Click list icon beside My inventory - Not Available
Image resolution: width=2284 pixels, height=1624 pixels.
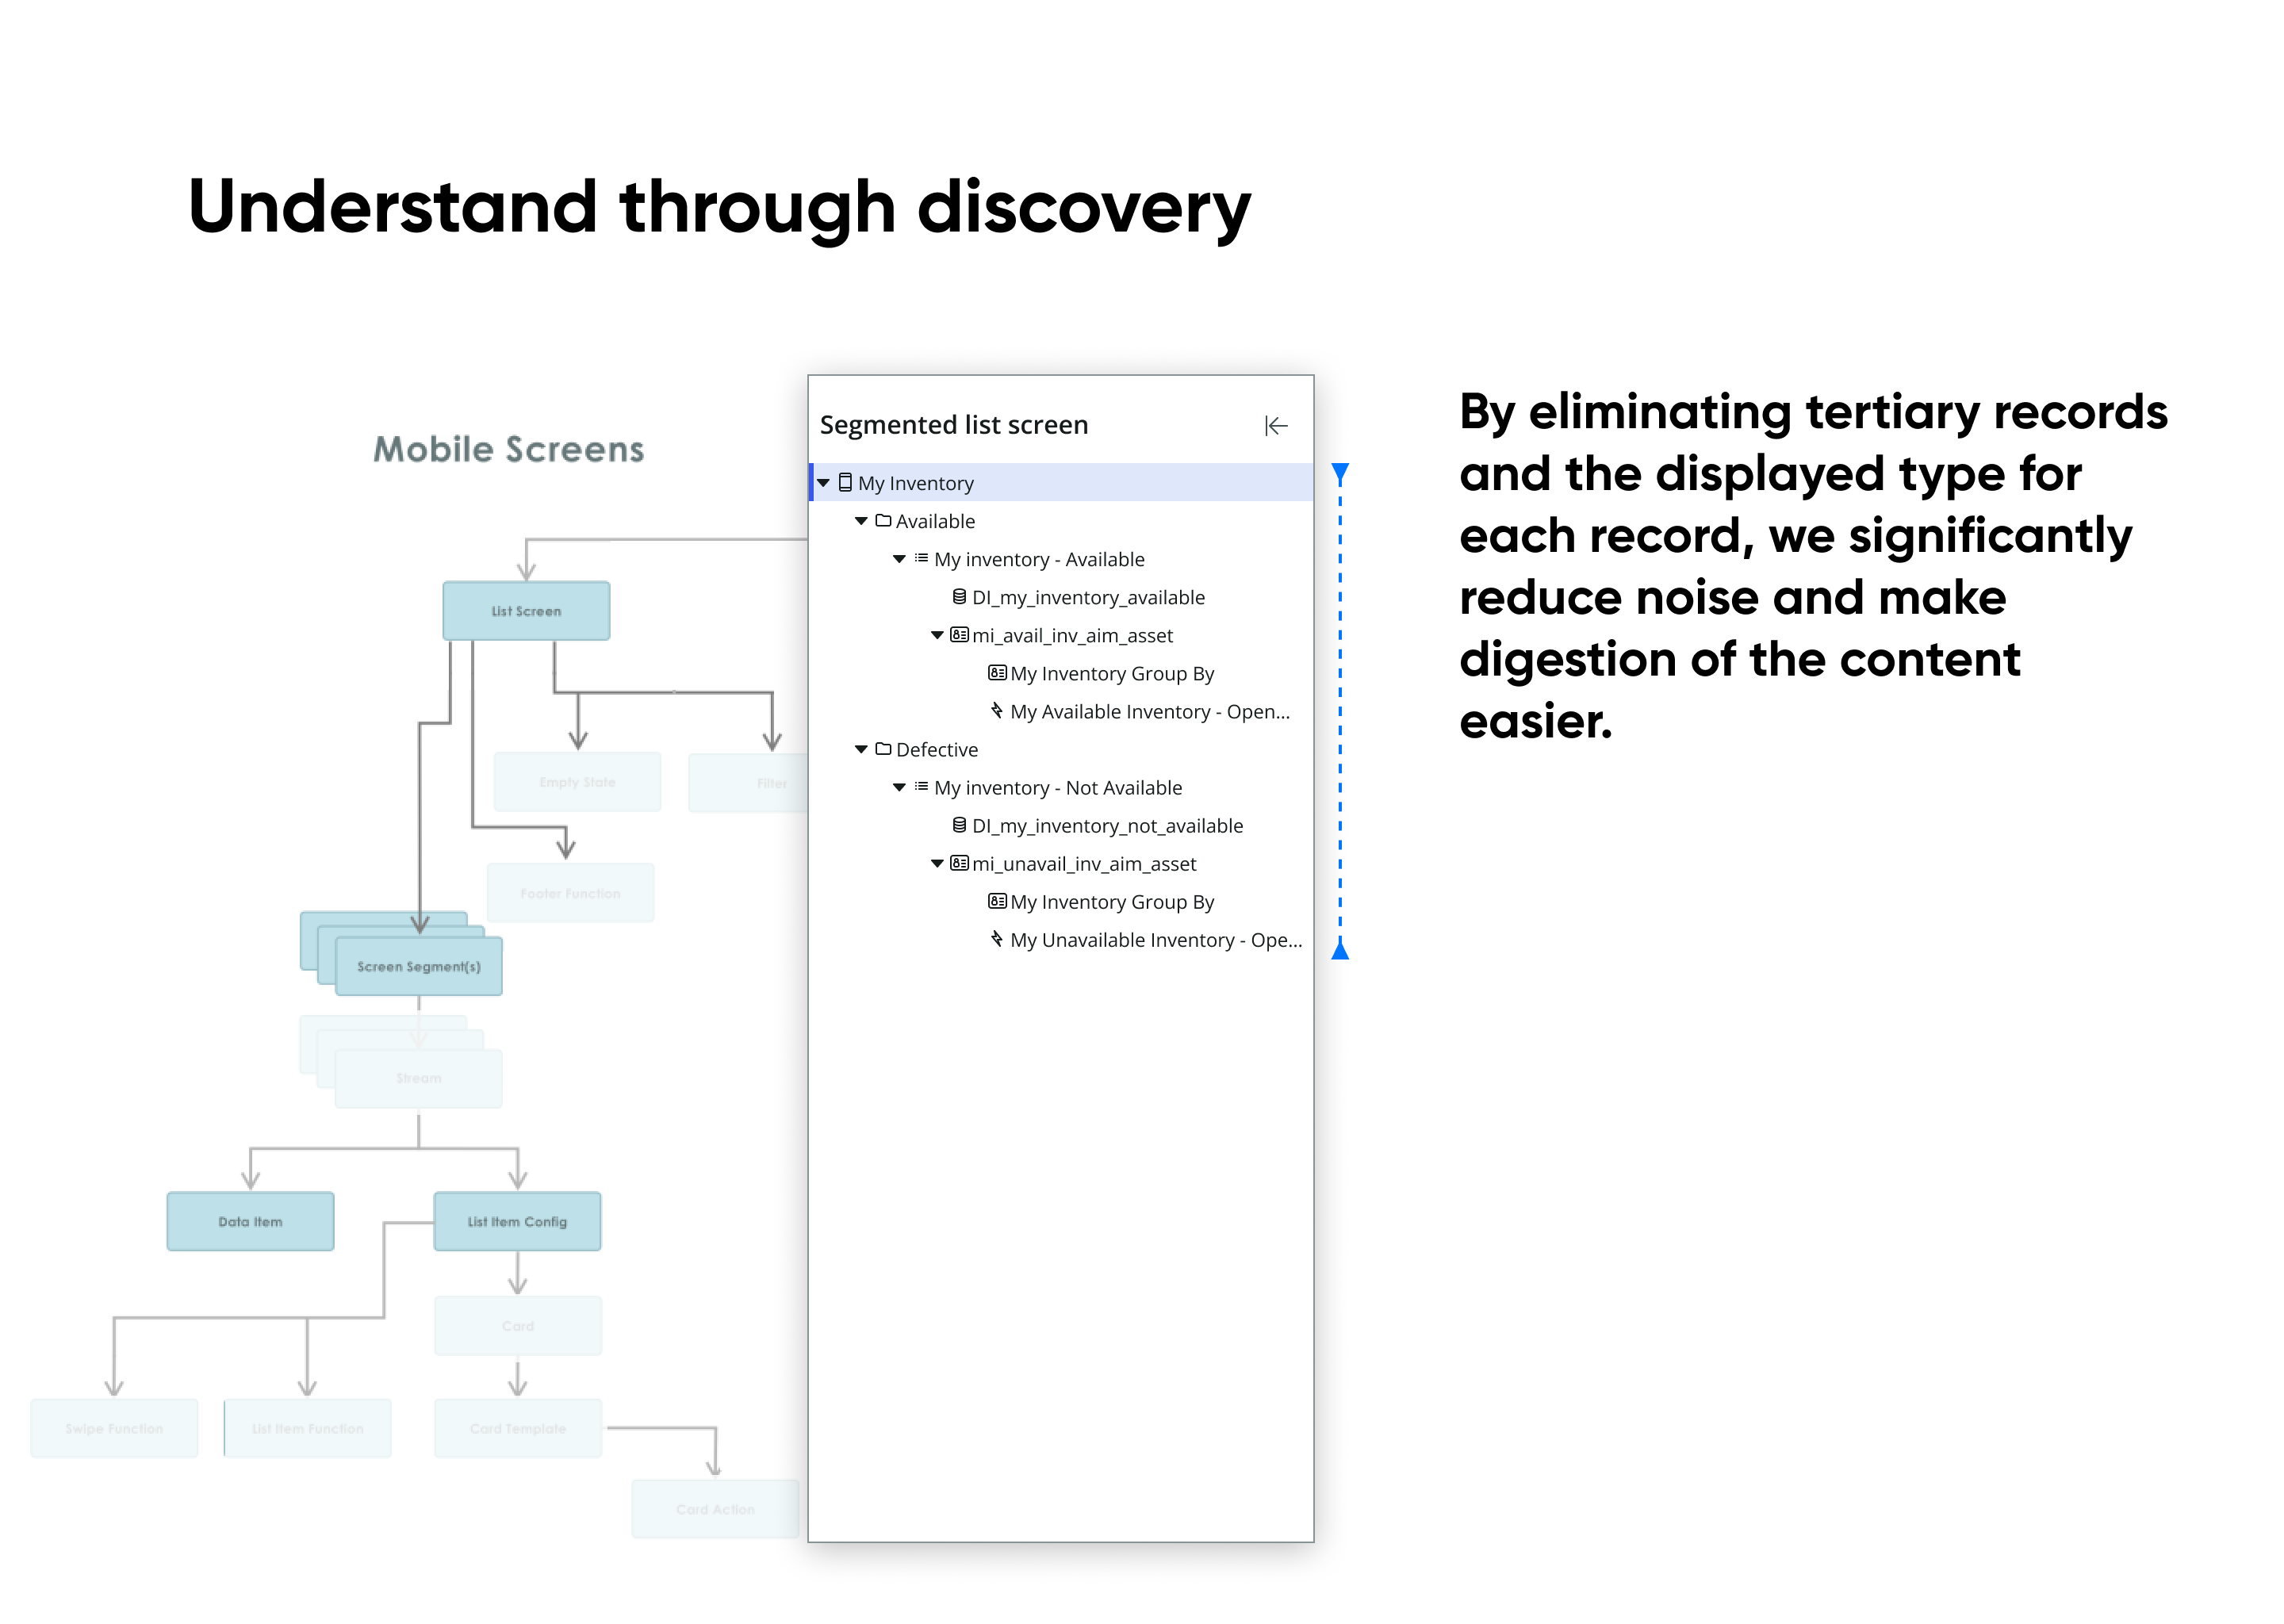pyautogui.click(x=921, y=786)
